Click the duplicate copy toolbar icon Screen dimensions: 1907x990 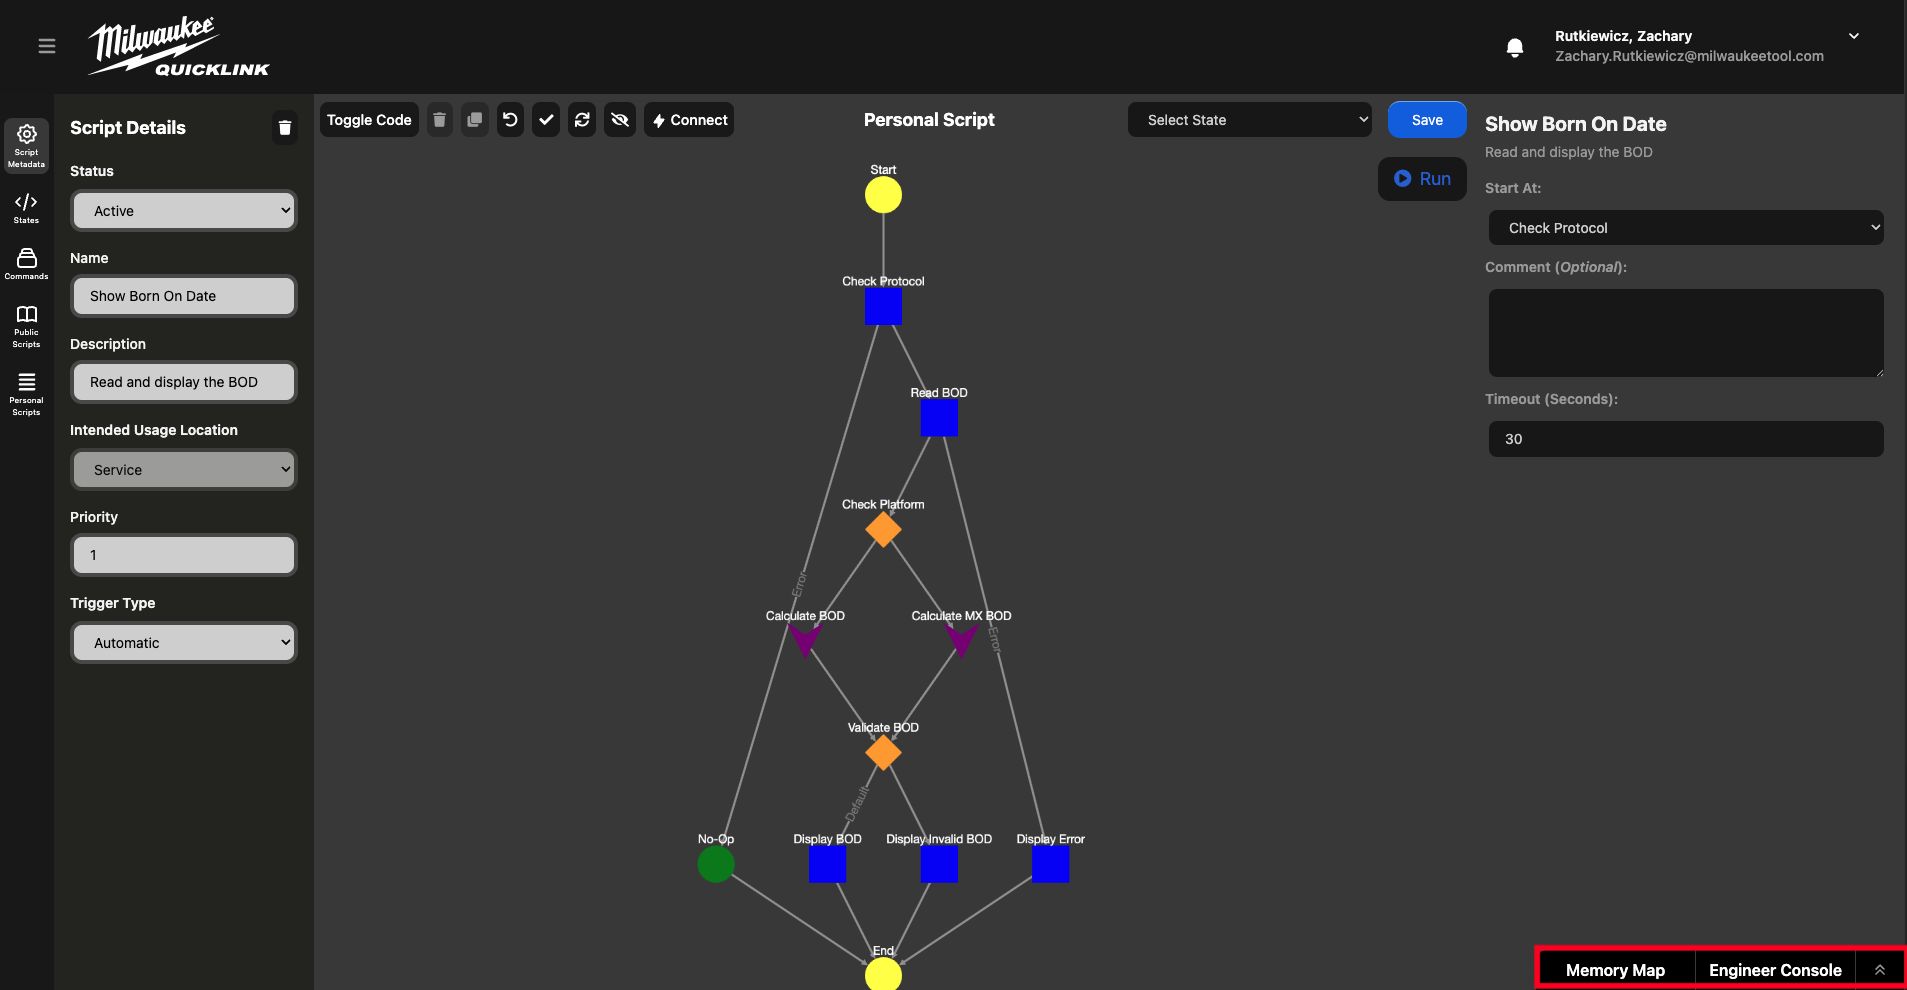(475, 120)
